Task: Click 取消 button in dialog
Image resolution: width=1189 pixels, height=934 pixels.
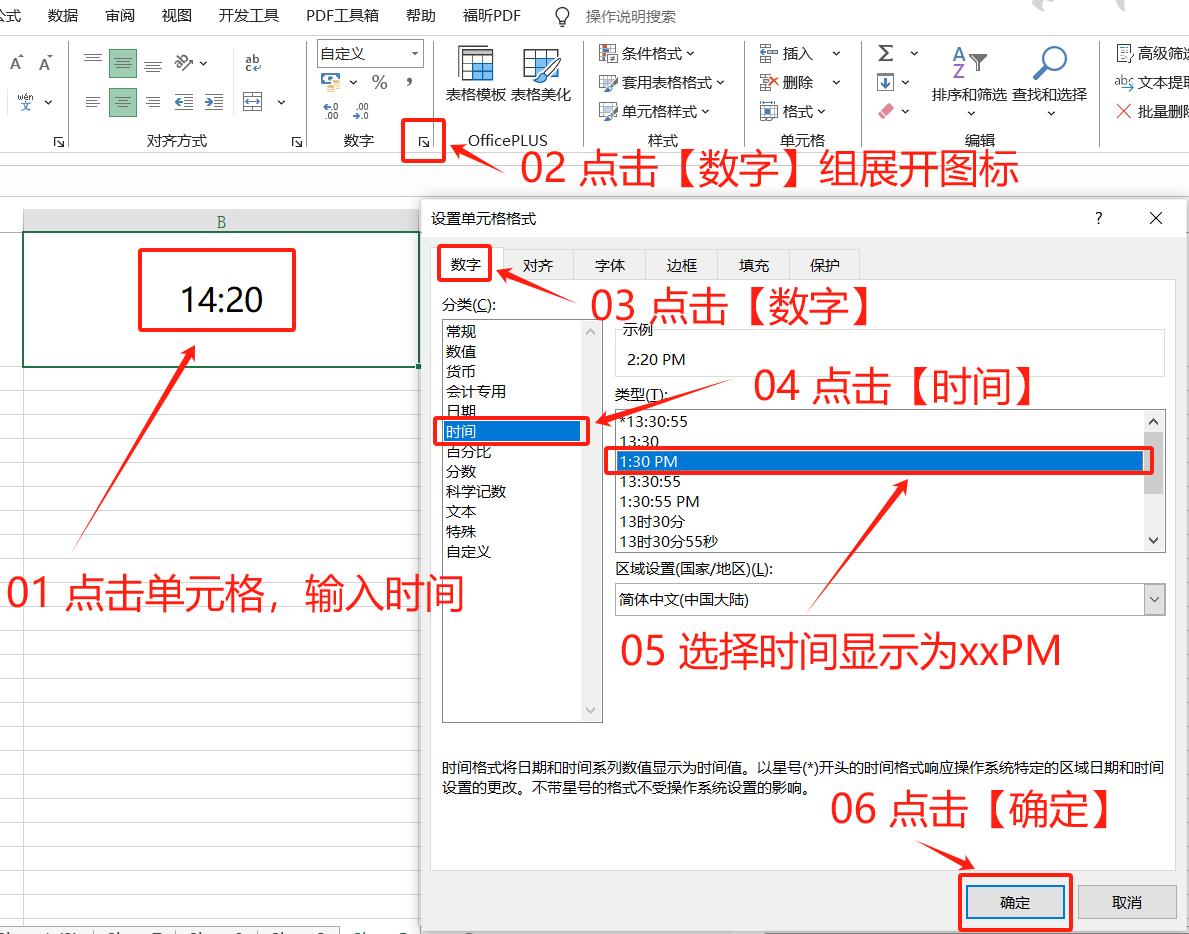Action: [1127, 902]
